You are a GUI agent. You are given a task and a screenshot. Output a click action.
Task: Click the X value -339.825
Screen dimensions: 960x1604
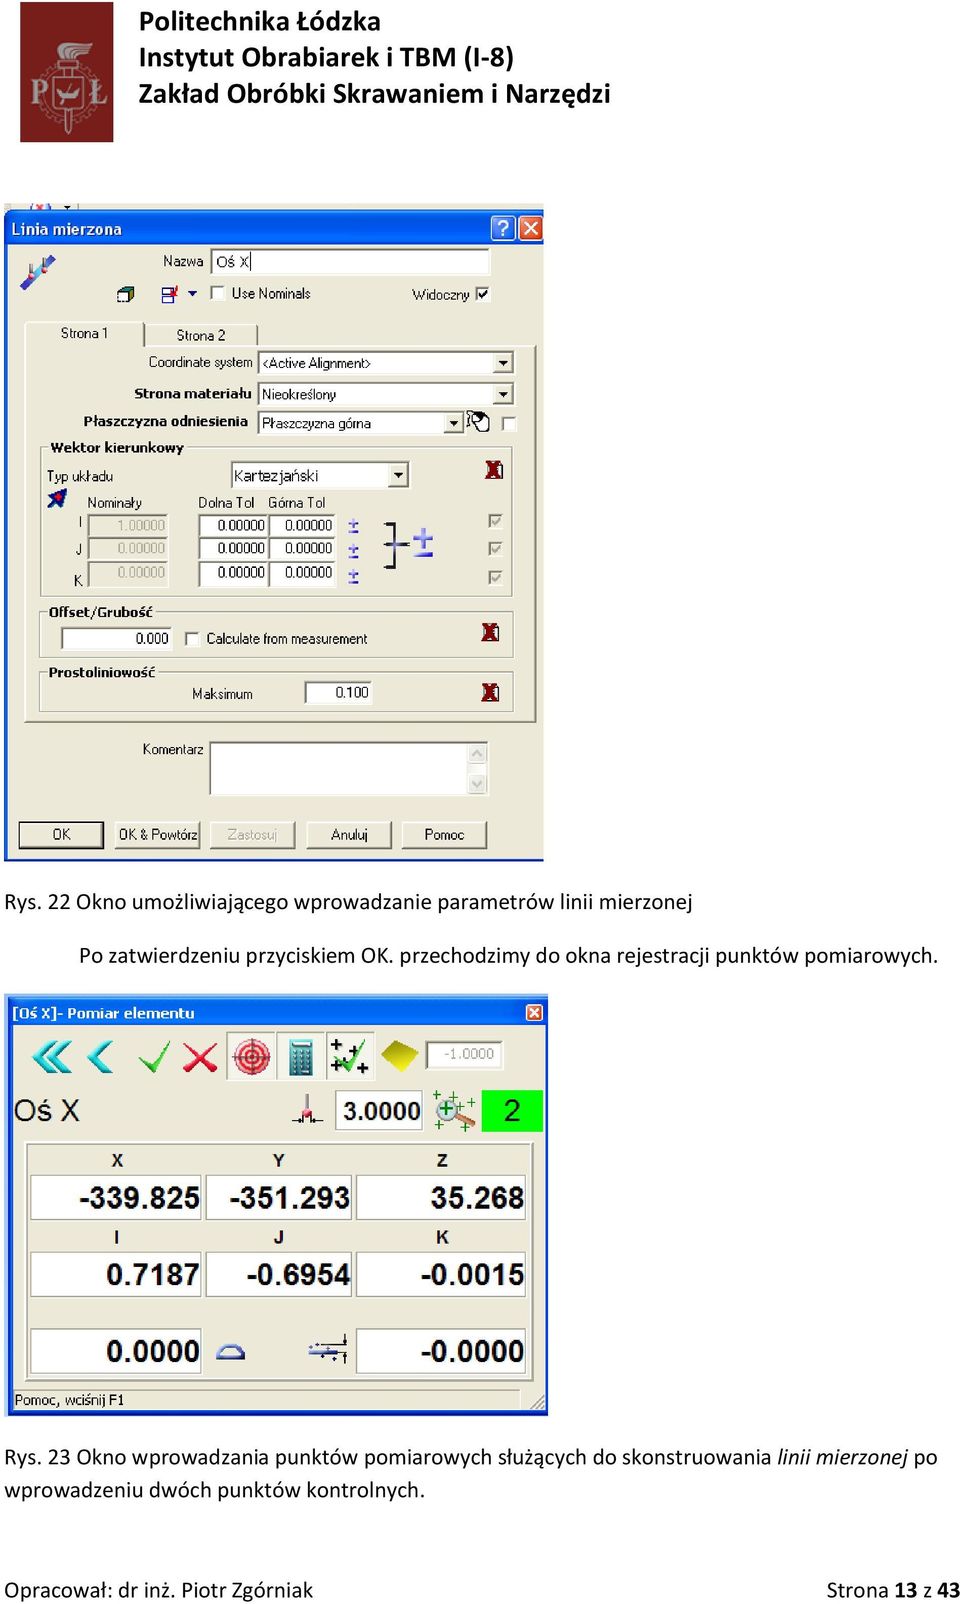coord(116,1197)
